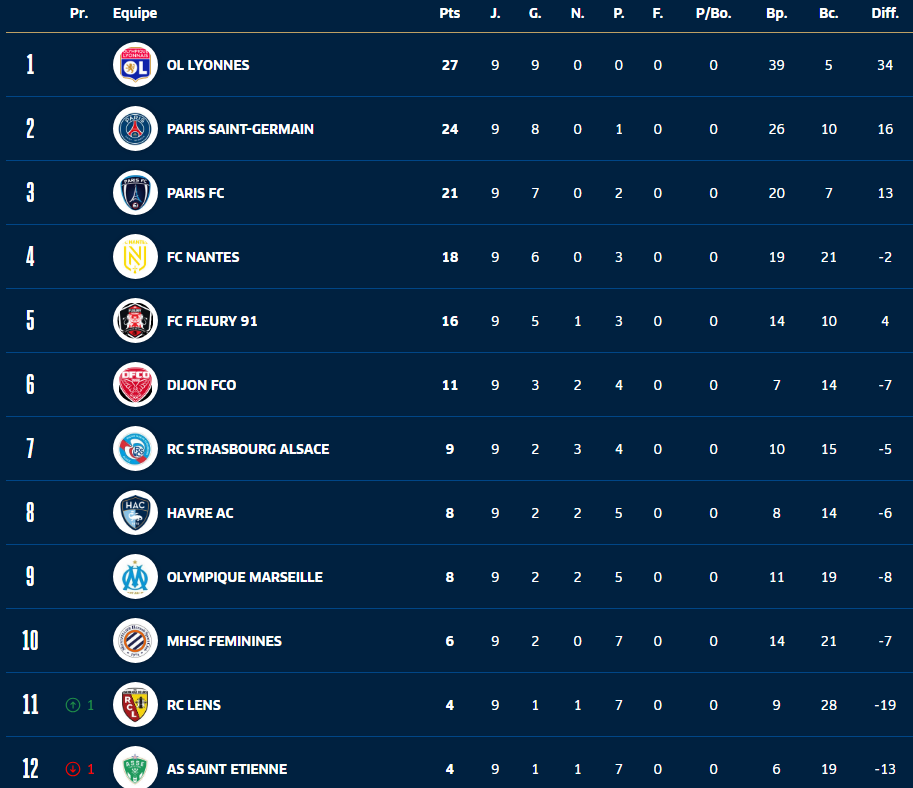The image size is (913, 788).
Task: Select the FC Nantes yellow crest
Action: (135, 257)
